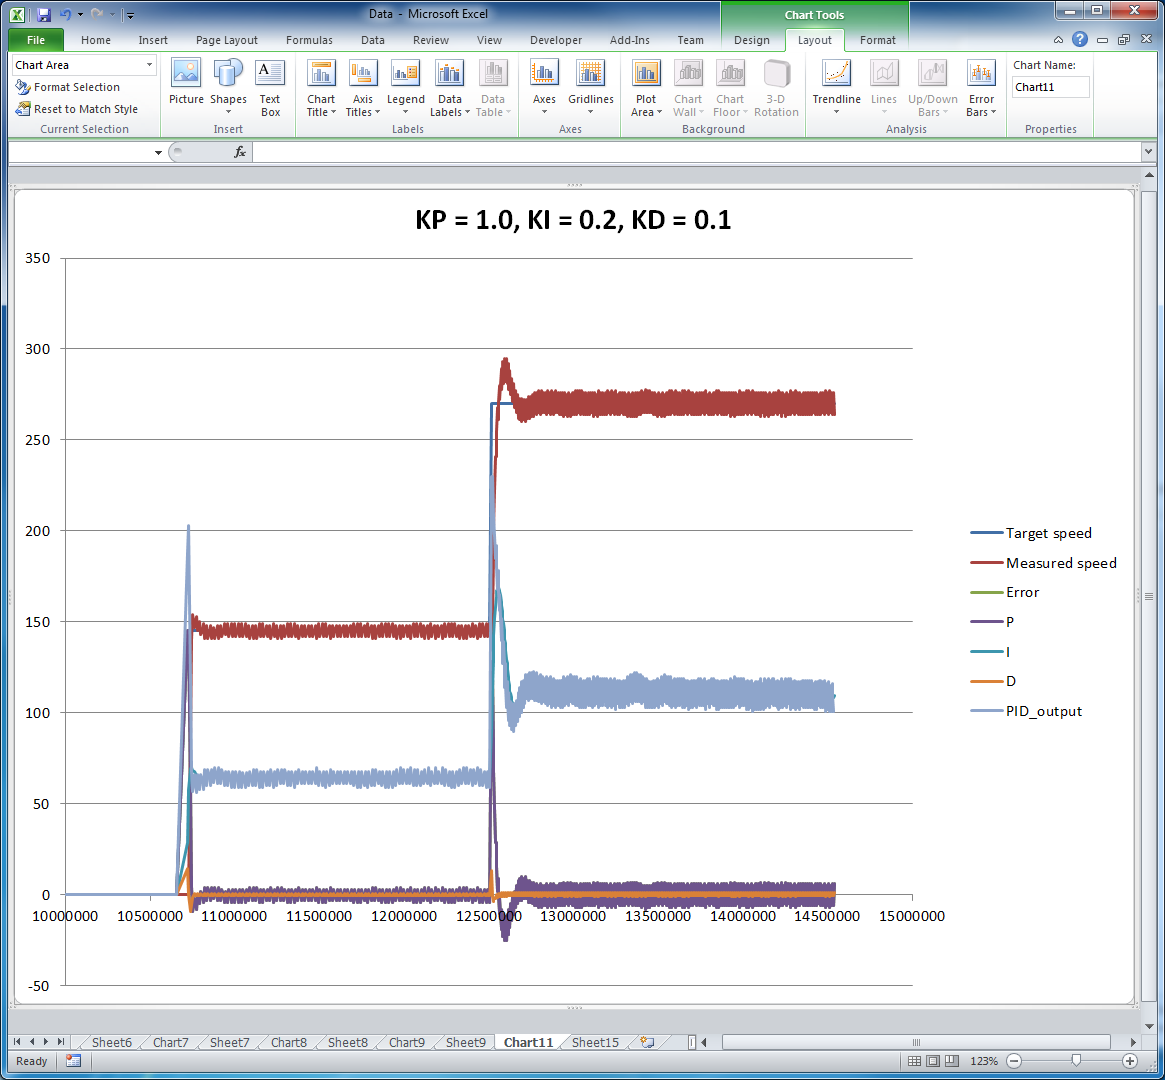
Task: Zoom in with the plus button
Action: (x=1130, y=1061)
